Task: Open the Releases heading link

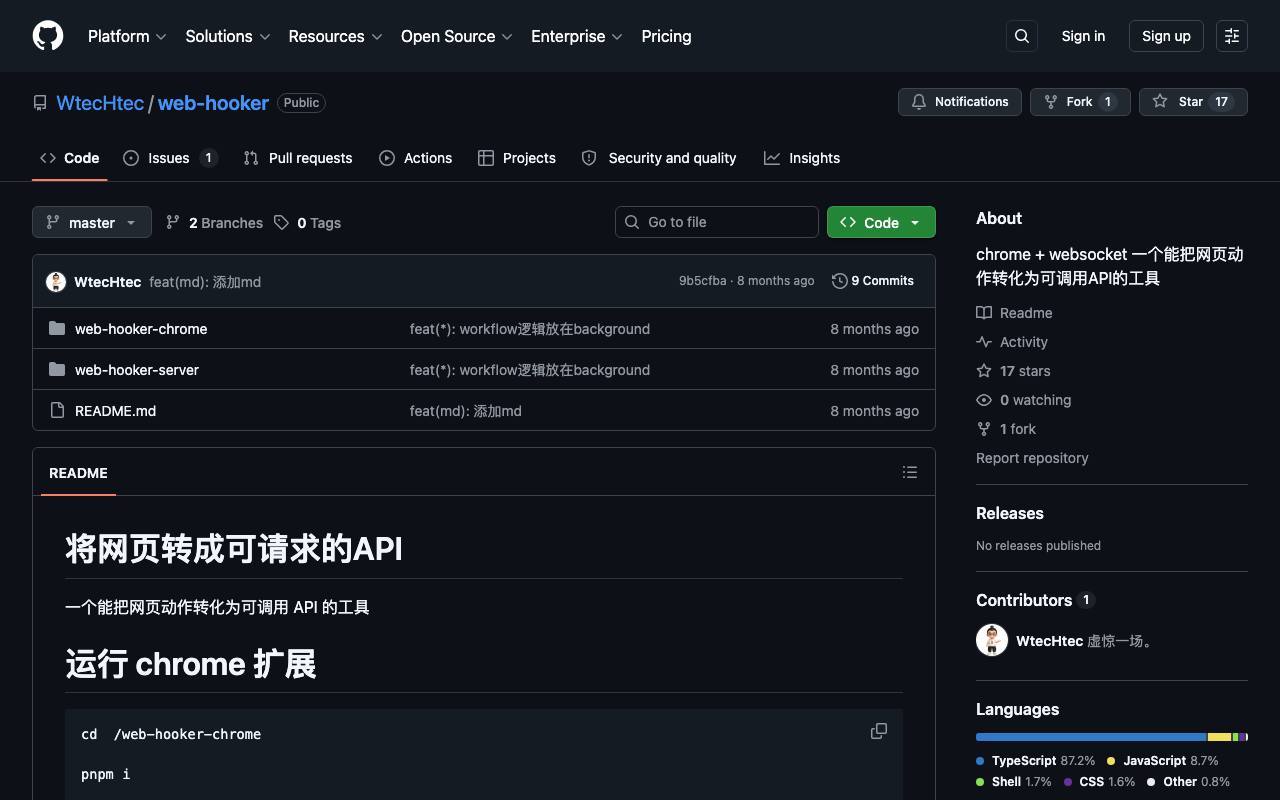Action: (x=1010, y=513)
